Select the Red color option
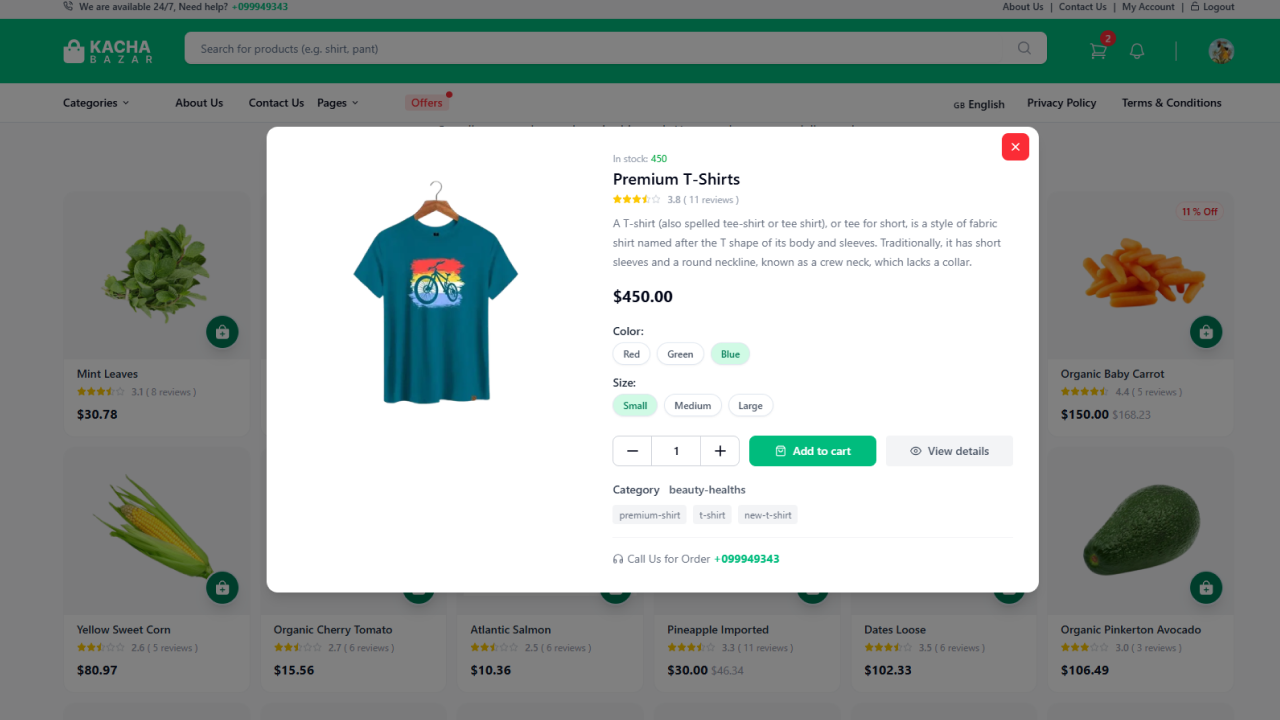This screenshot has height=720, width=1280. tap(631, 354)
